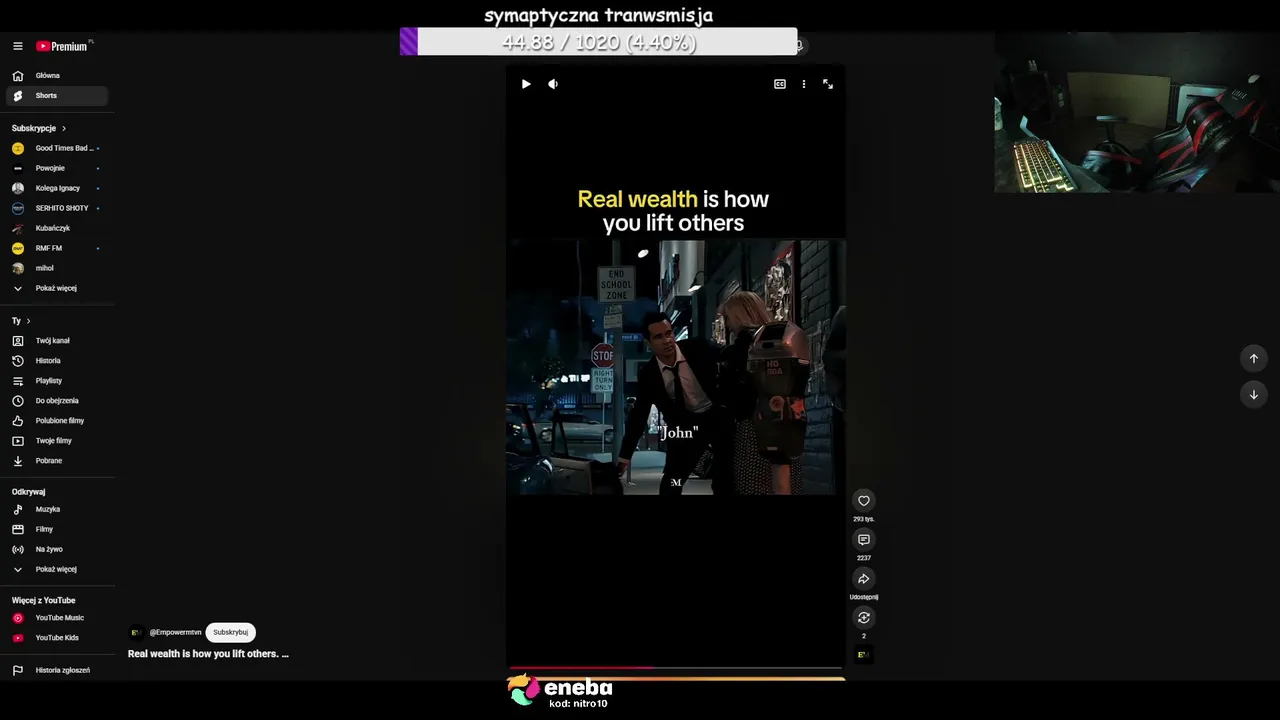The image size is (1280, 720).
Task: Open Kolega Ignacy channel subscription
Action: tap(57, 189)
